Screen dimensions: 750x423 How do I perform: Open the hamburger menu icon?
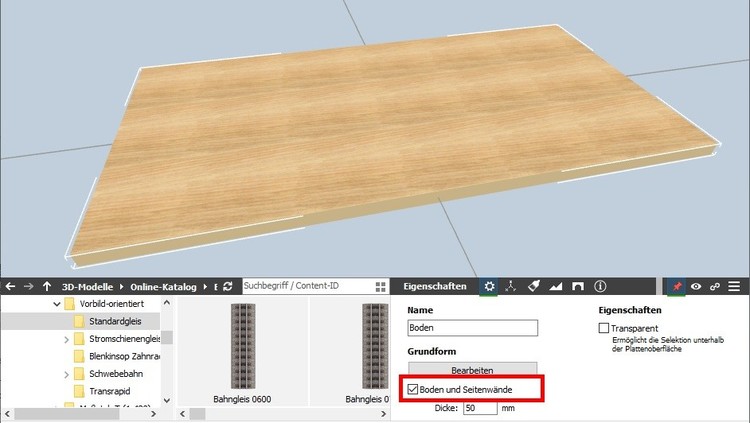pyautogui.click(x=735, y=286)
